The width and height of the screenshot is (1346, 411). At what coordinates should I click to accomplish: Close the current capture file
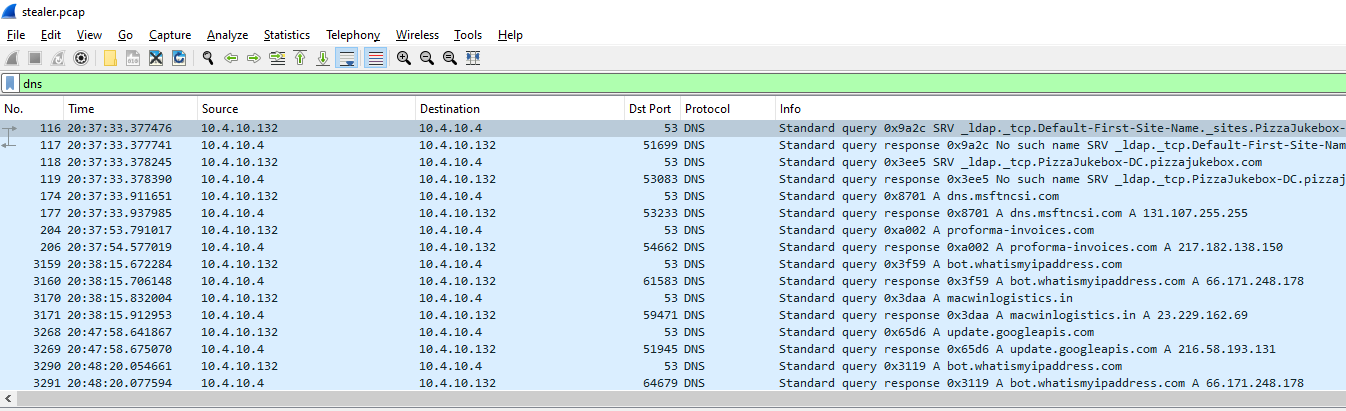pyautogui.click(x=156, y=58)
